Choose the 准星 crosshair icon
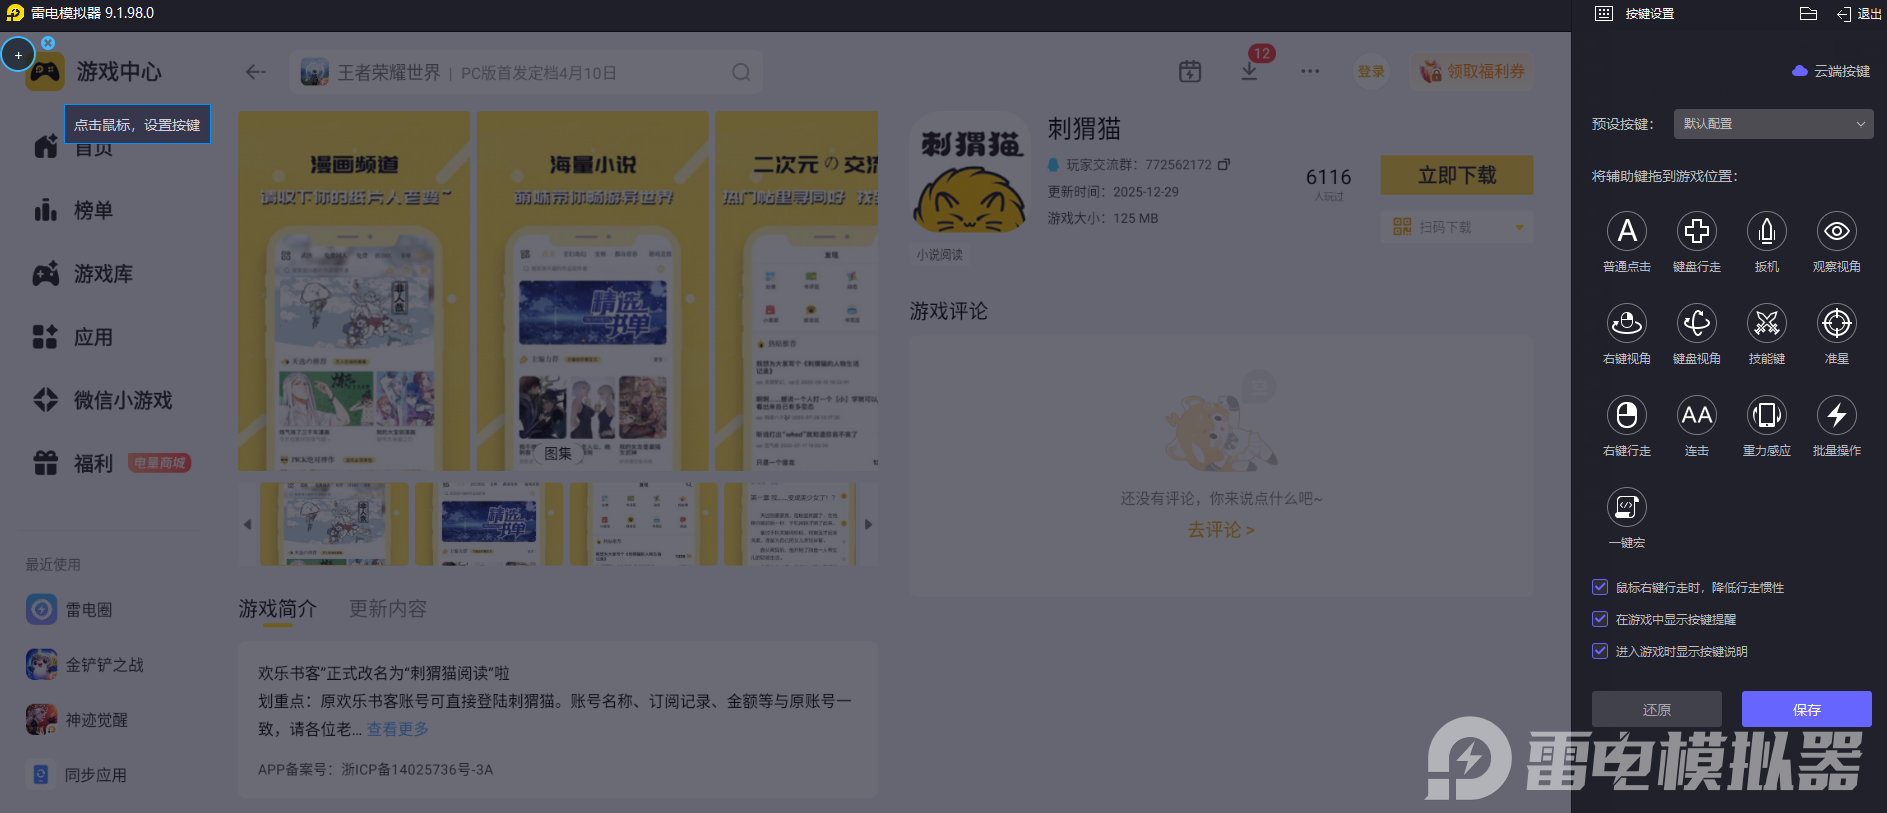This screenshot has width=1887, height=813. 1837,323
